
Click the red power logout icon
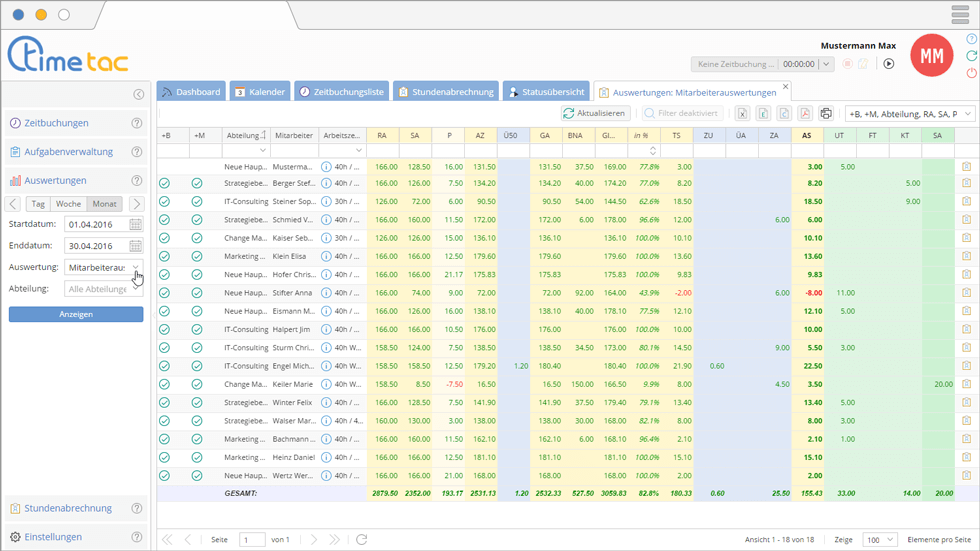(x=972, y=73)
